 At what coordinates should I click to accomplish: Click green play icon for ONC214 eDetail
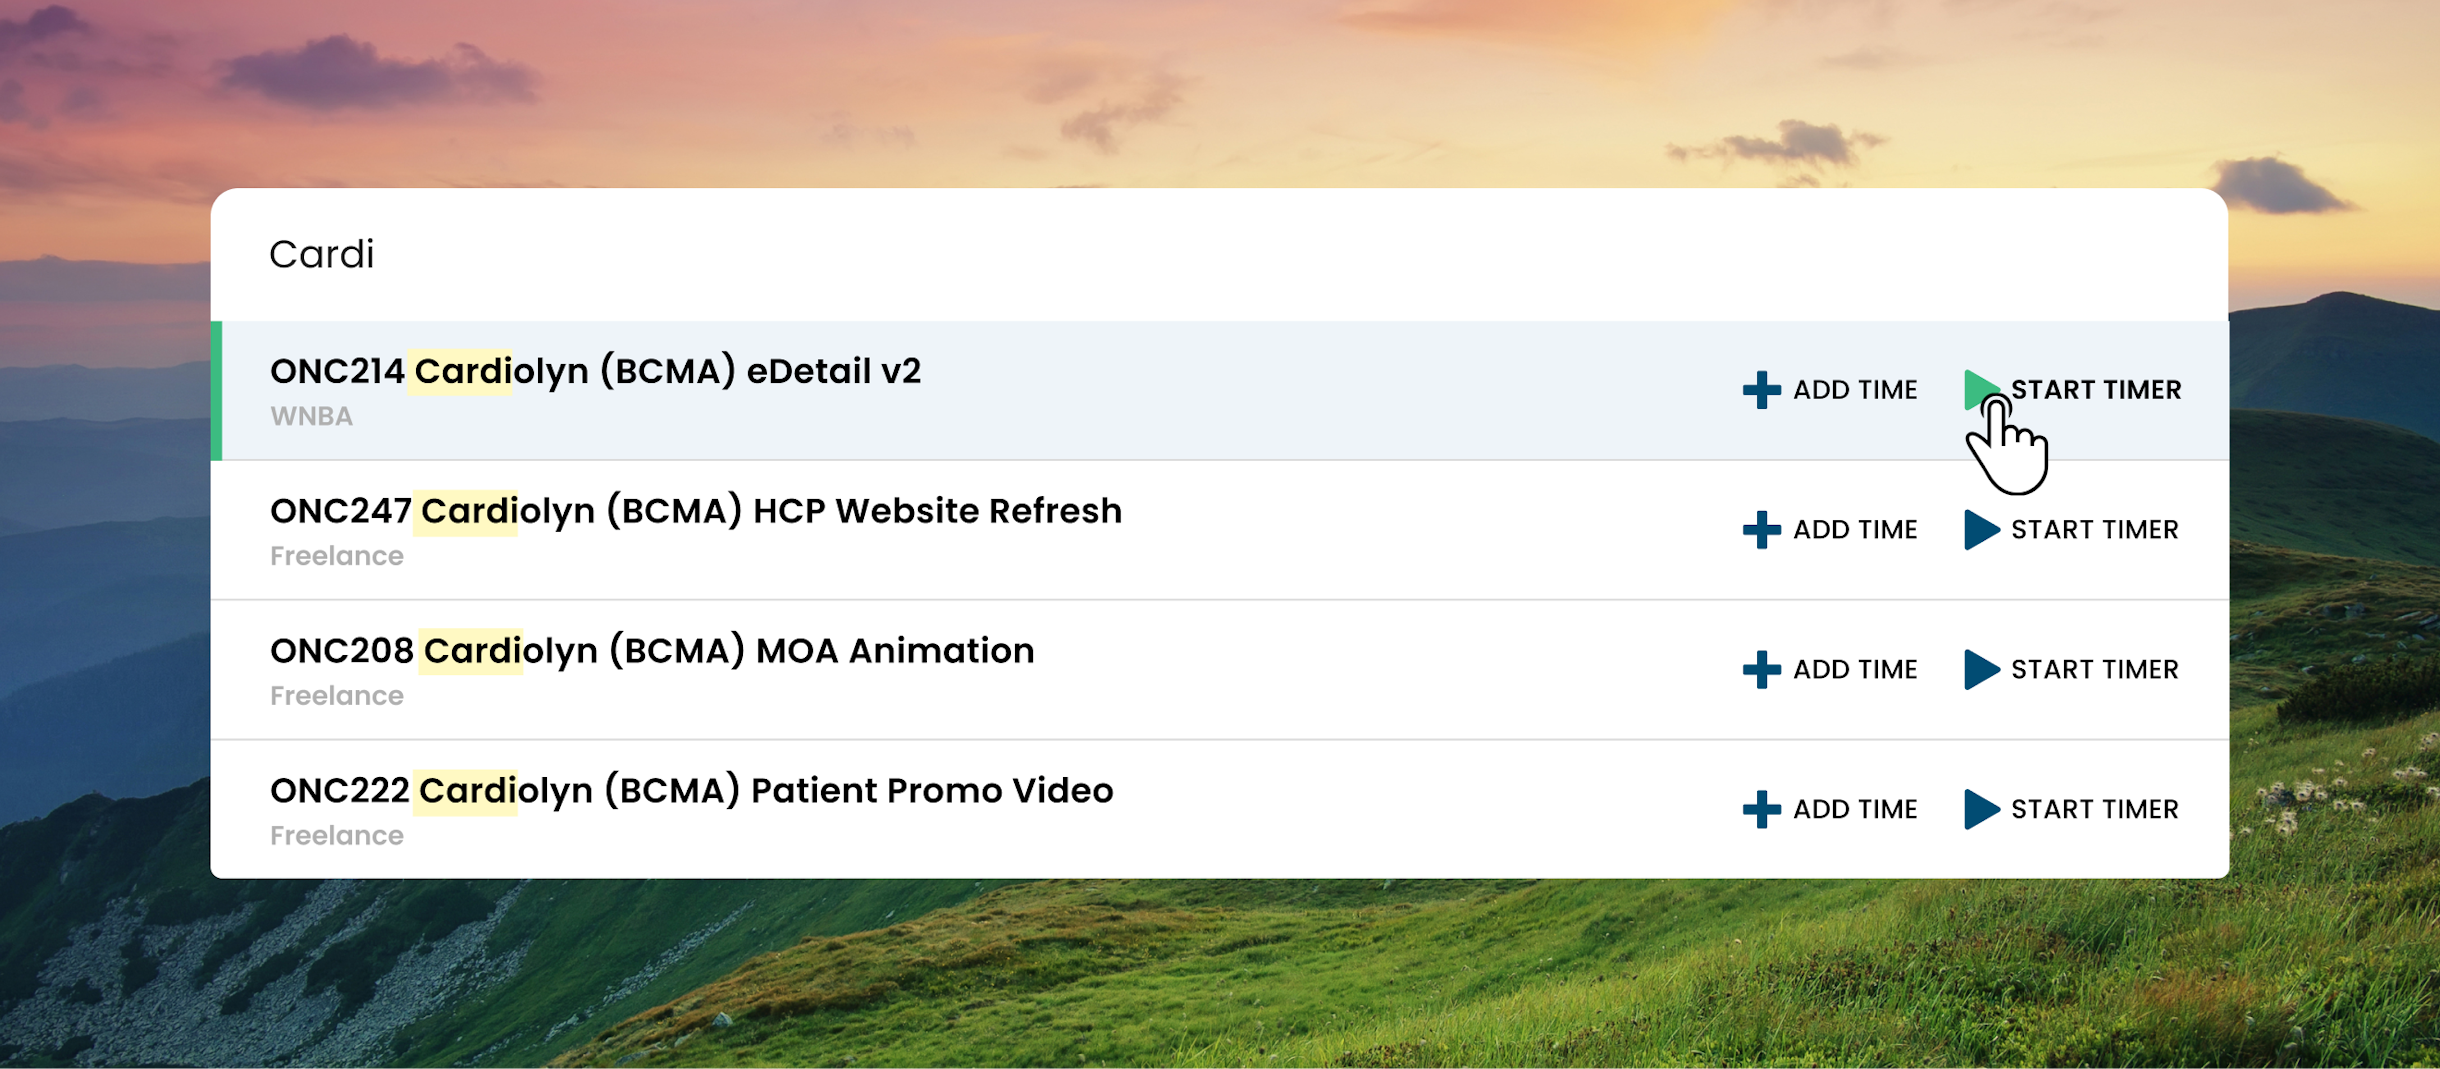click(x=1981, y=390)
